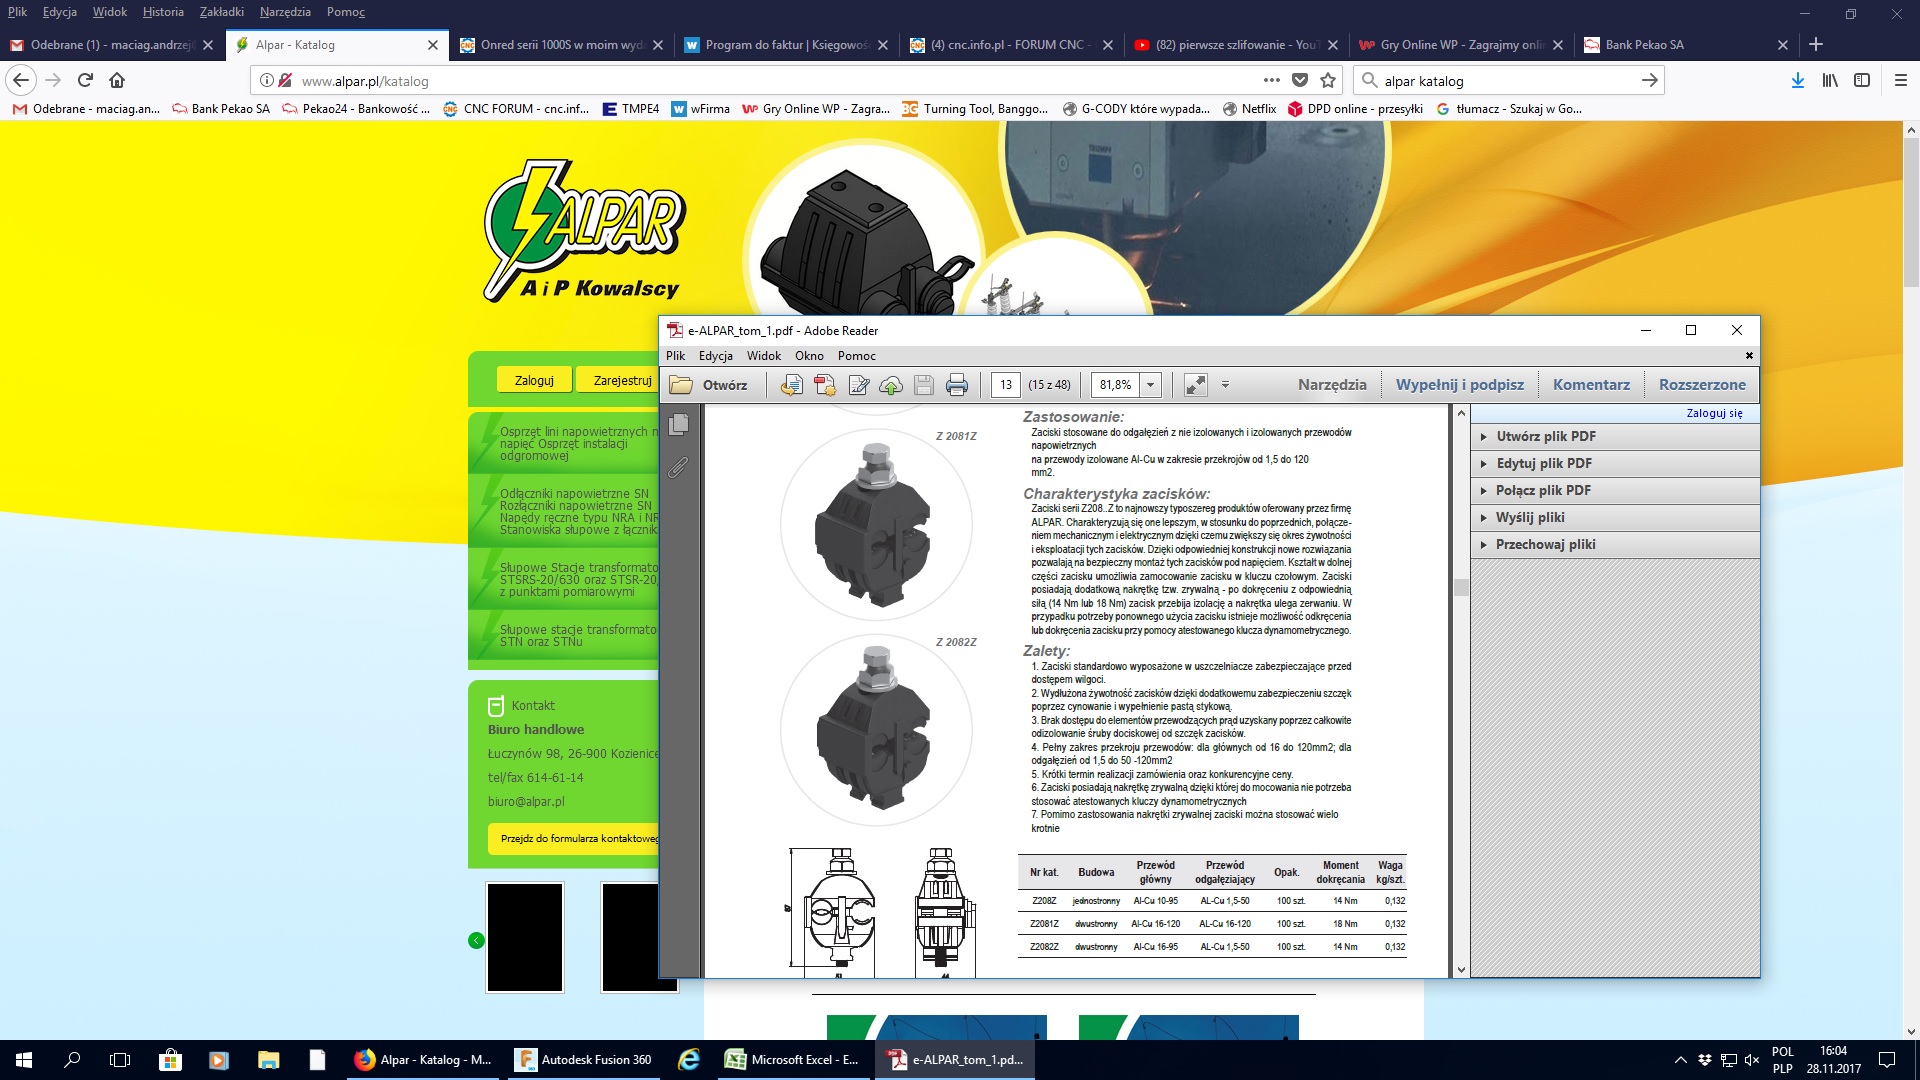
Task: Click the Otwórz open-file button in Adobe Reader
Action: [x=708, y=385]
